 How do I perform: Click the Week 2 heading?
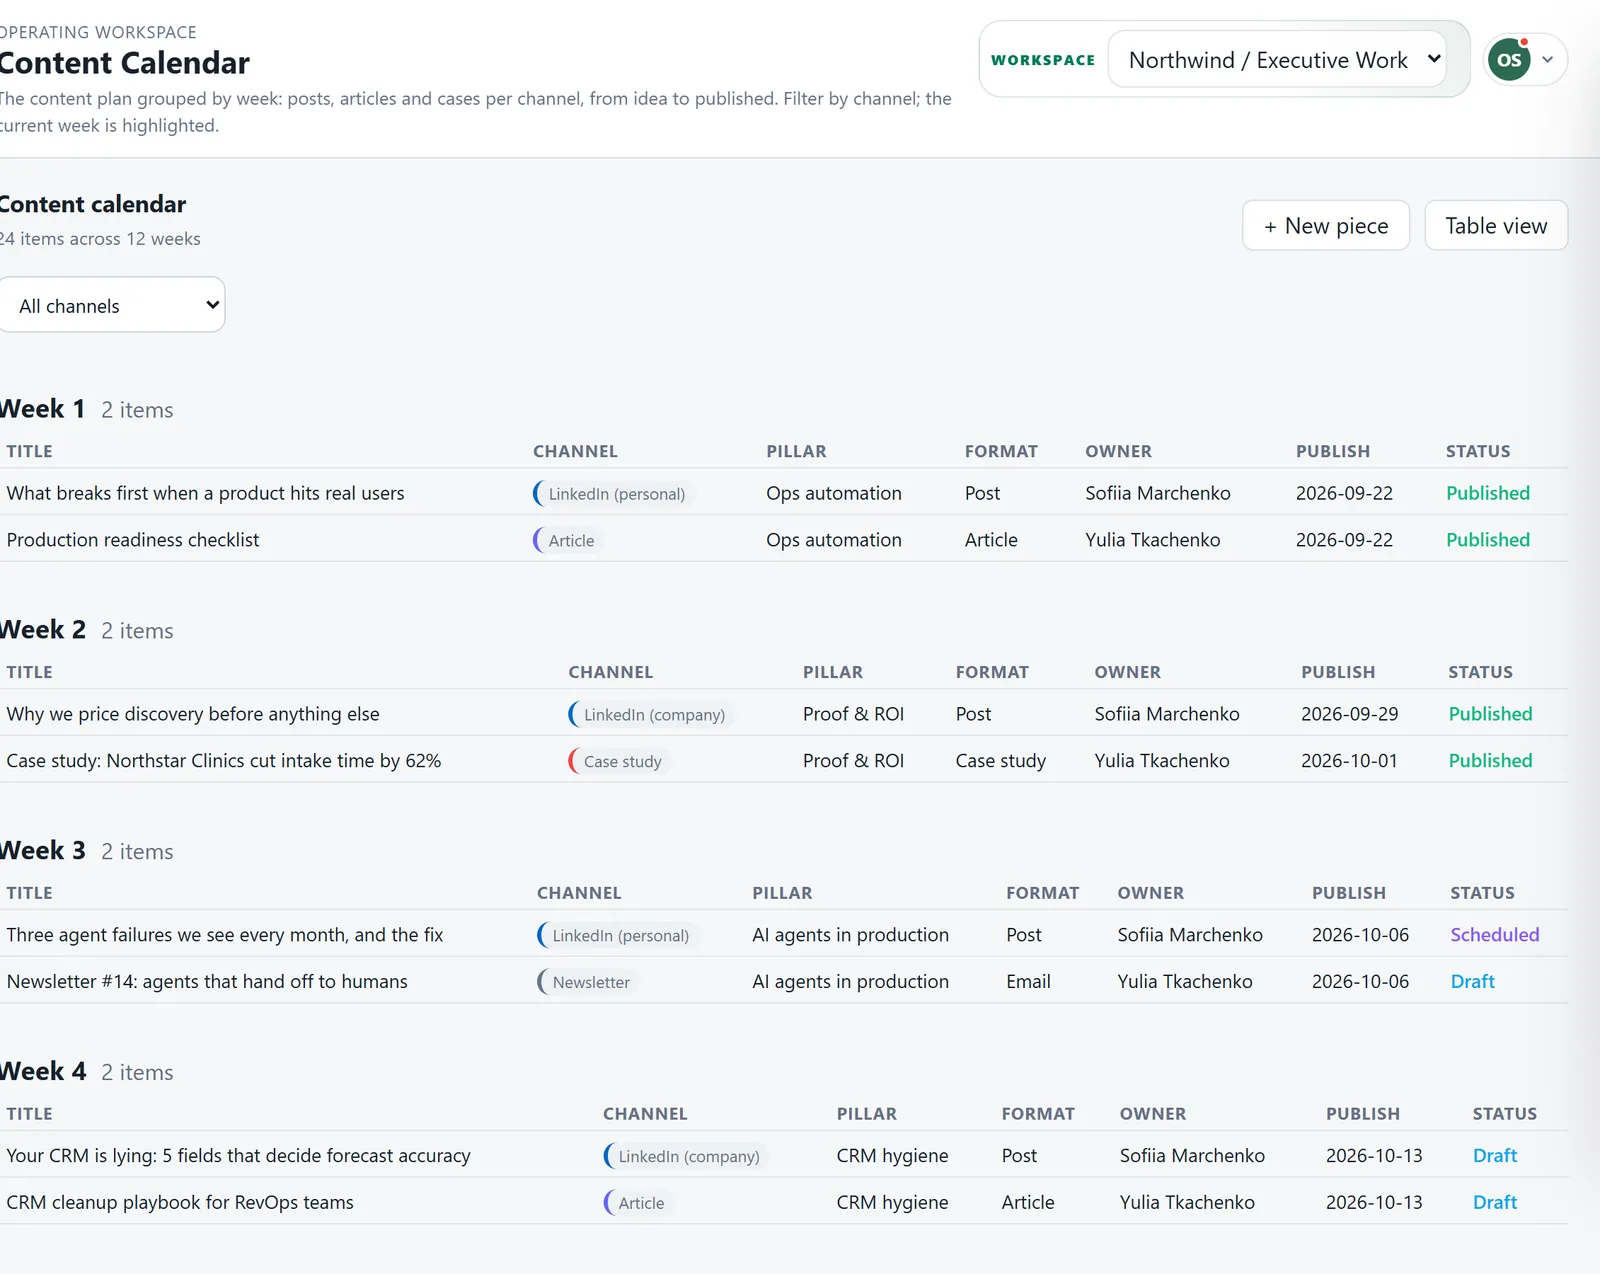42,630
